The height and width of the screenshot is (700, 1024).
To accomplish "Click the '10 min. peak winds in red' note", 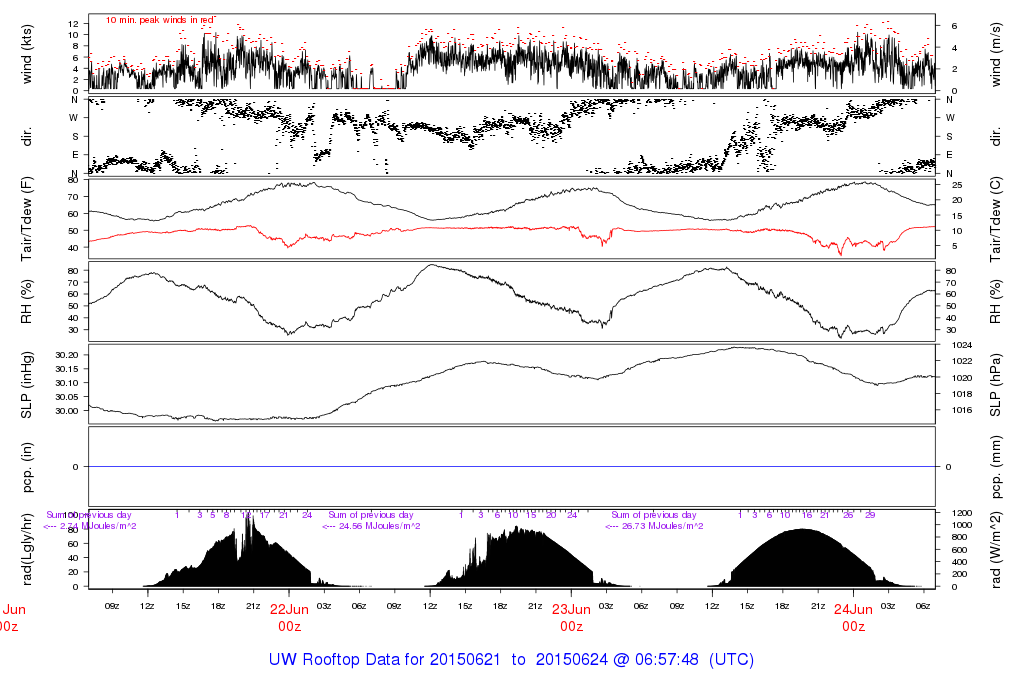I will point(160,20).
